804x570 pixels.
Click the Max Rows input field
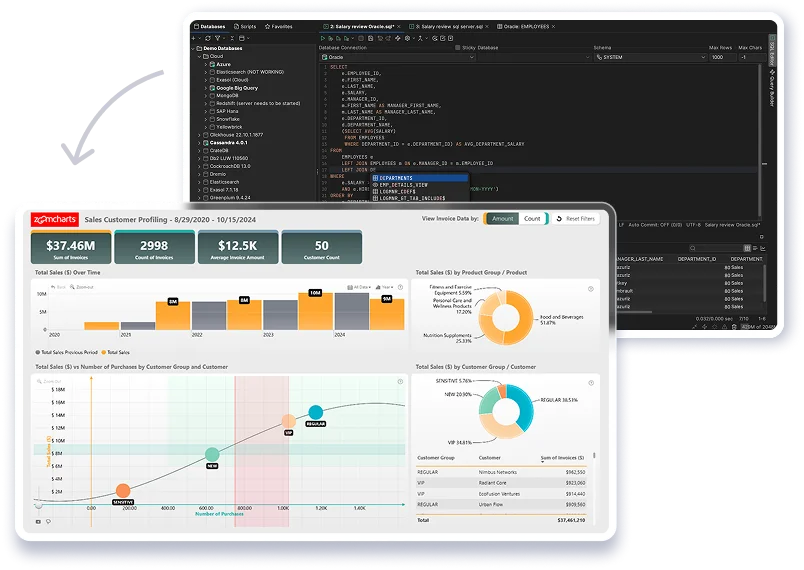720,57
